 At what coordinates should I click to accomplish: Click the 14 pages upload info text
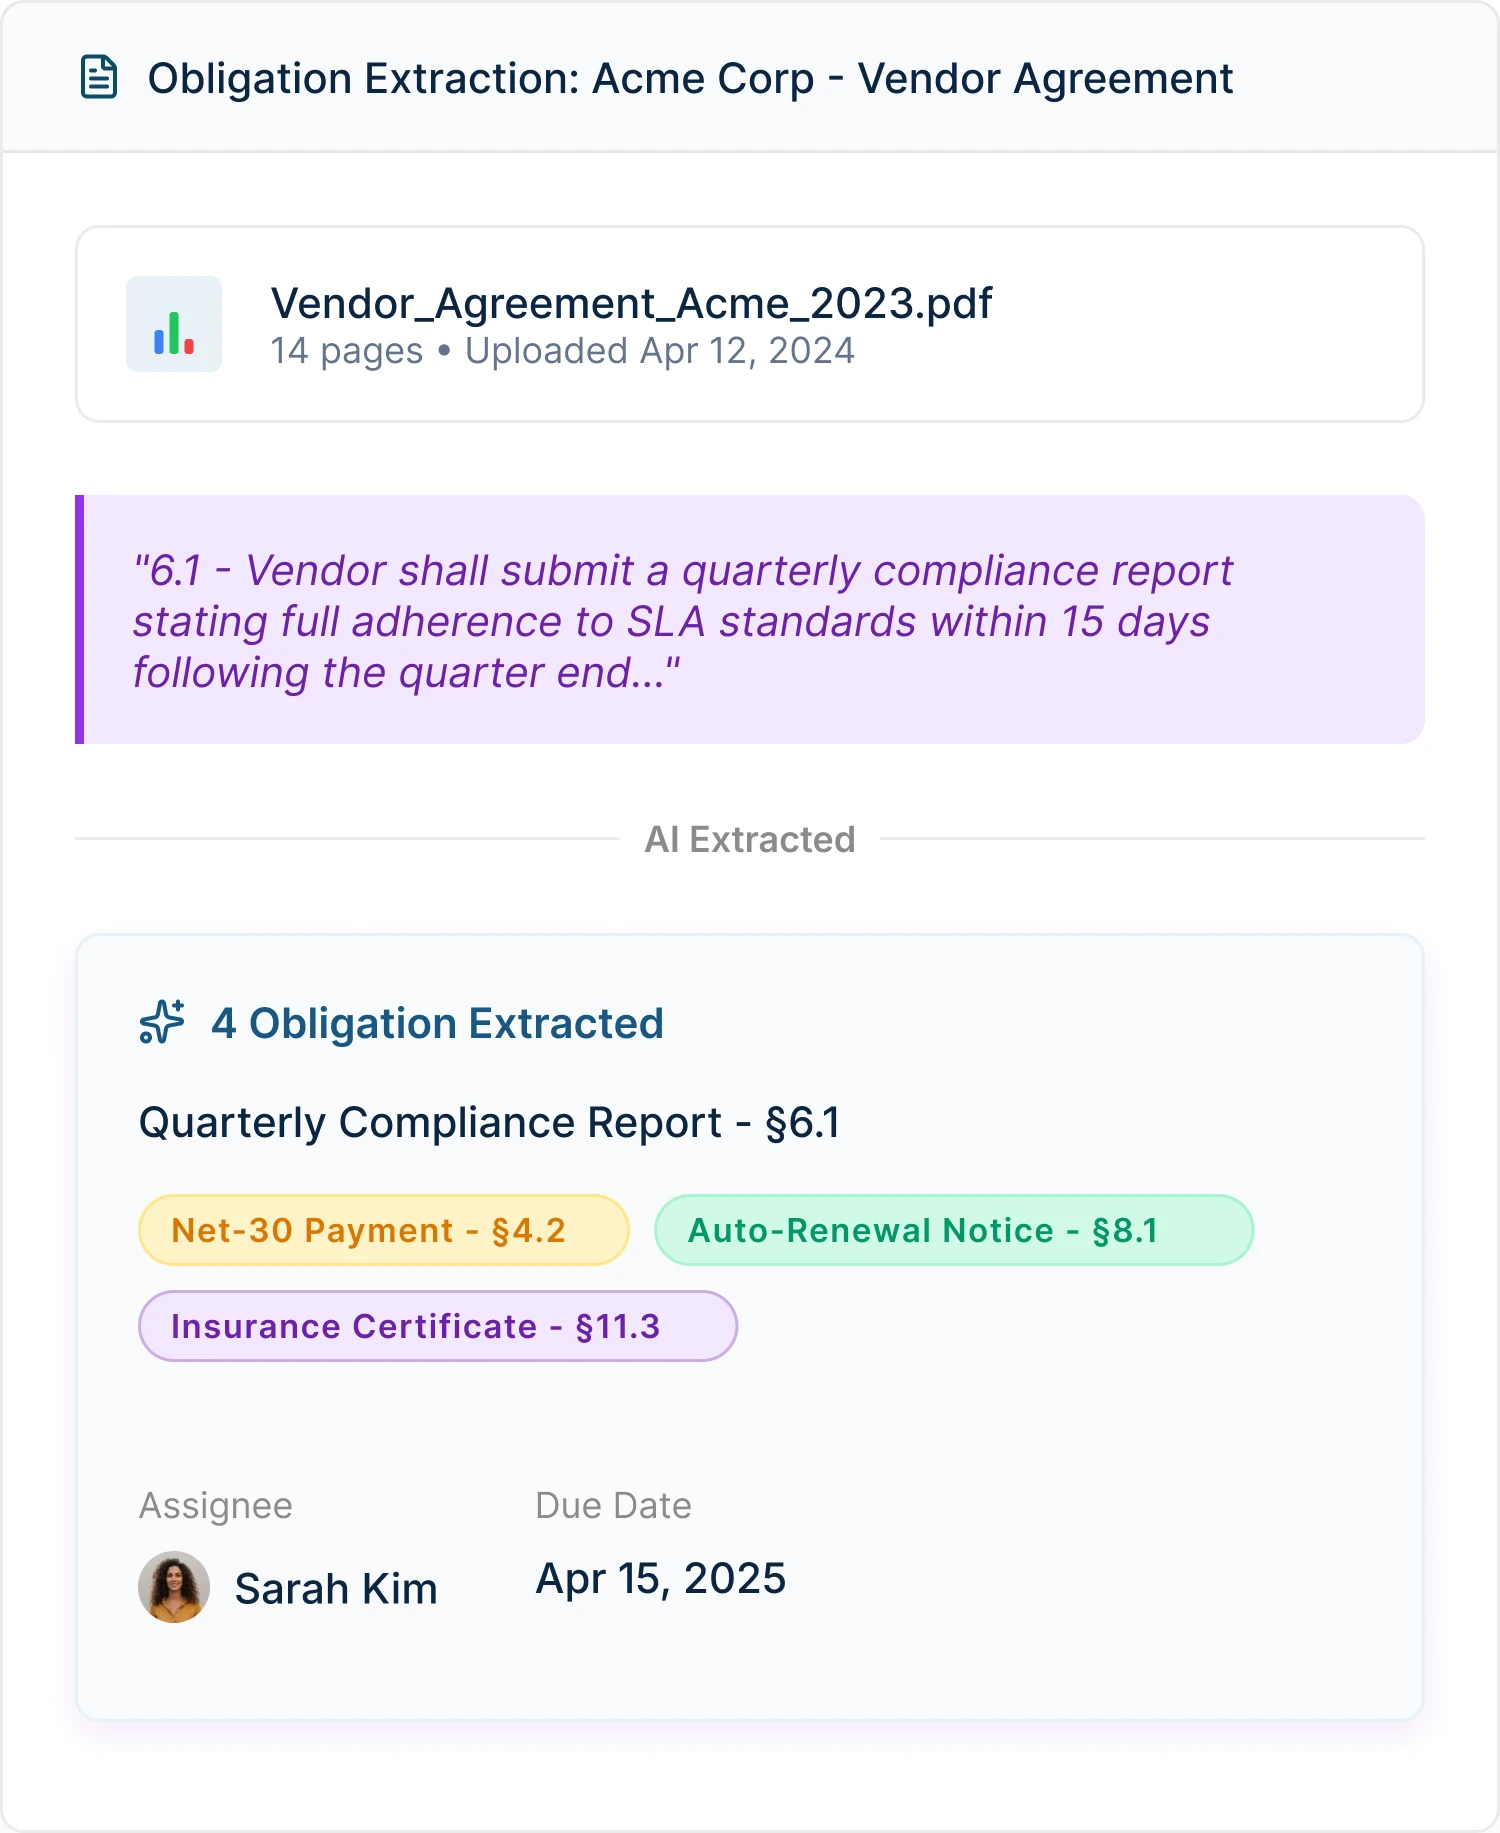(563, 350)
